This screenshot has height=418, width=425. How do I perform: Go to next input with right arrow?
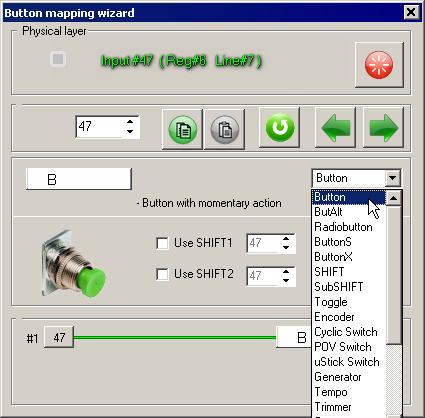[383, 127]
